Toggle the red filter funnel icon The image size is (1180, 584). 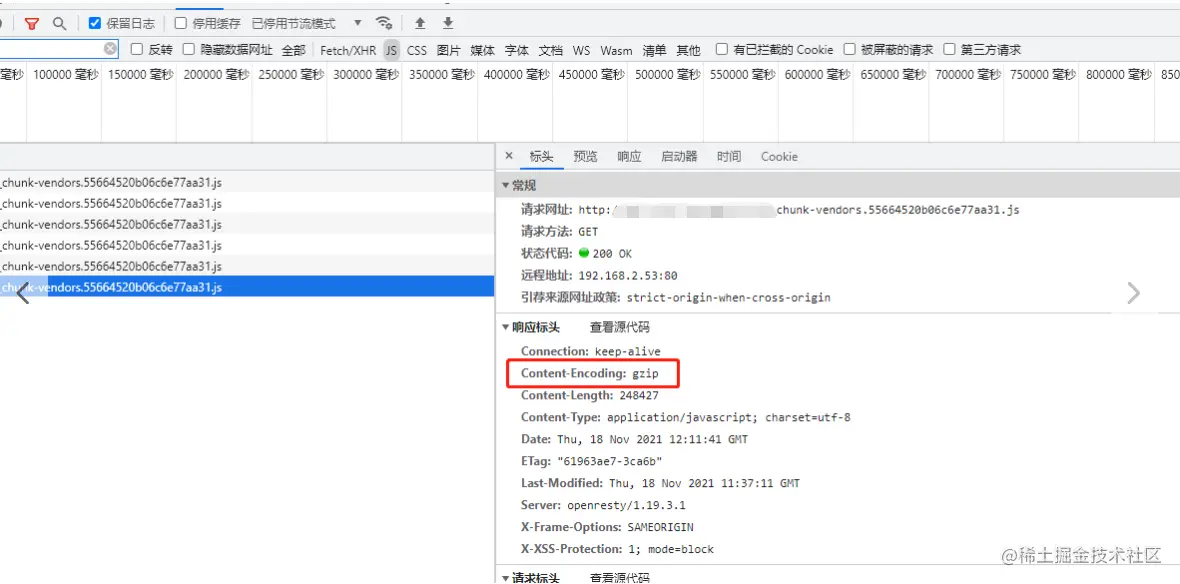(31, 23)
